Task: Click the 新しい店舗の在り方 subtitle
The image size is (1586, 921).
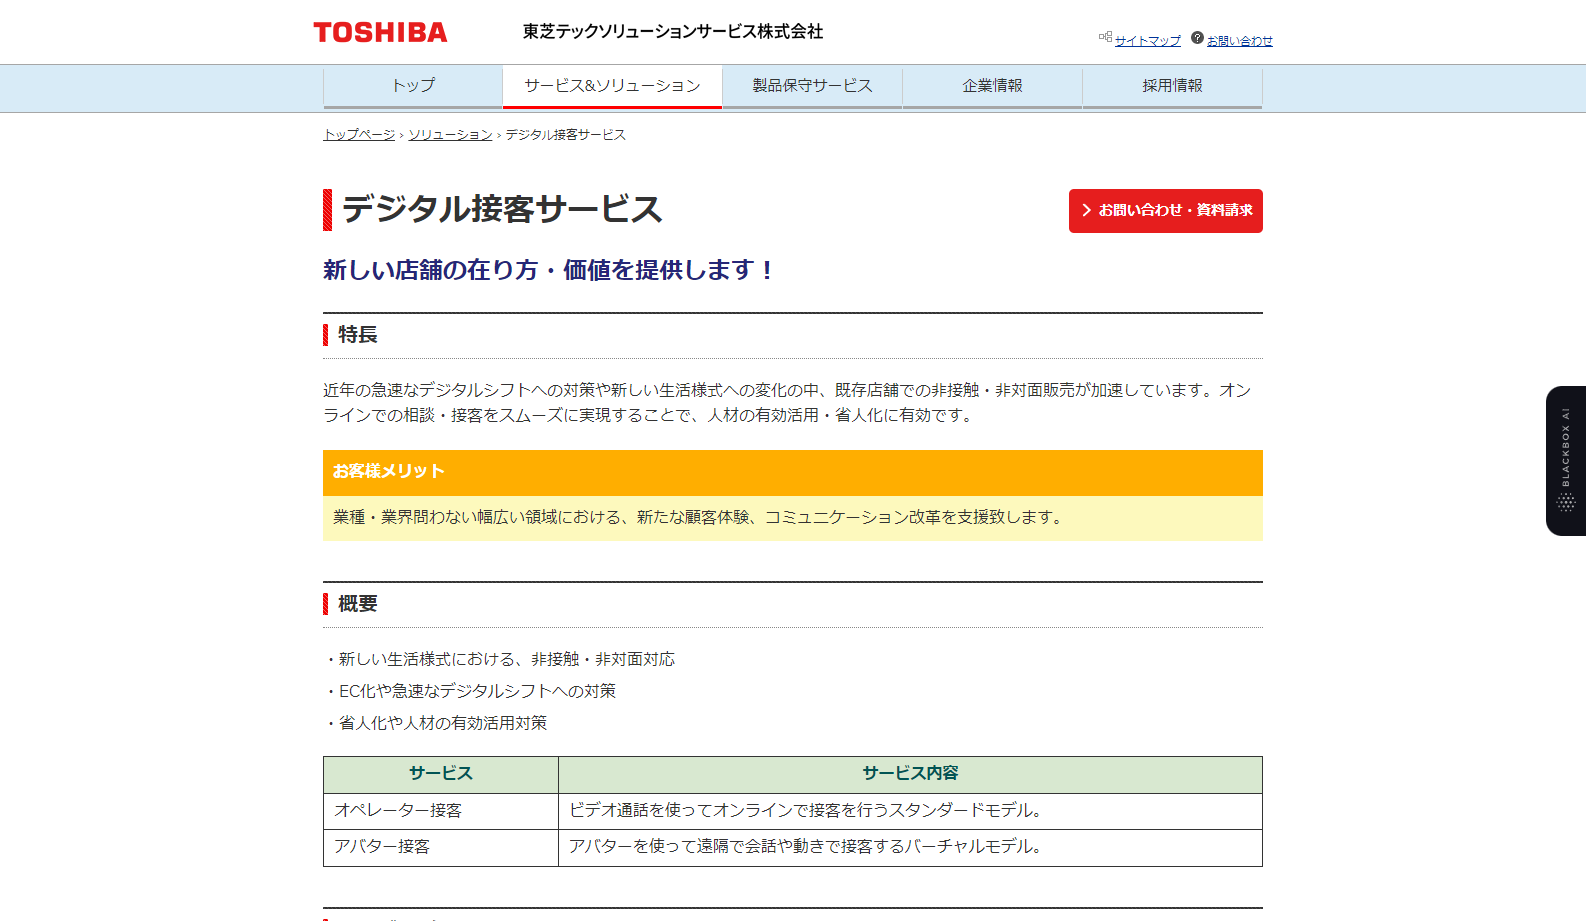Action: 548,271
